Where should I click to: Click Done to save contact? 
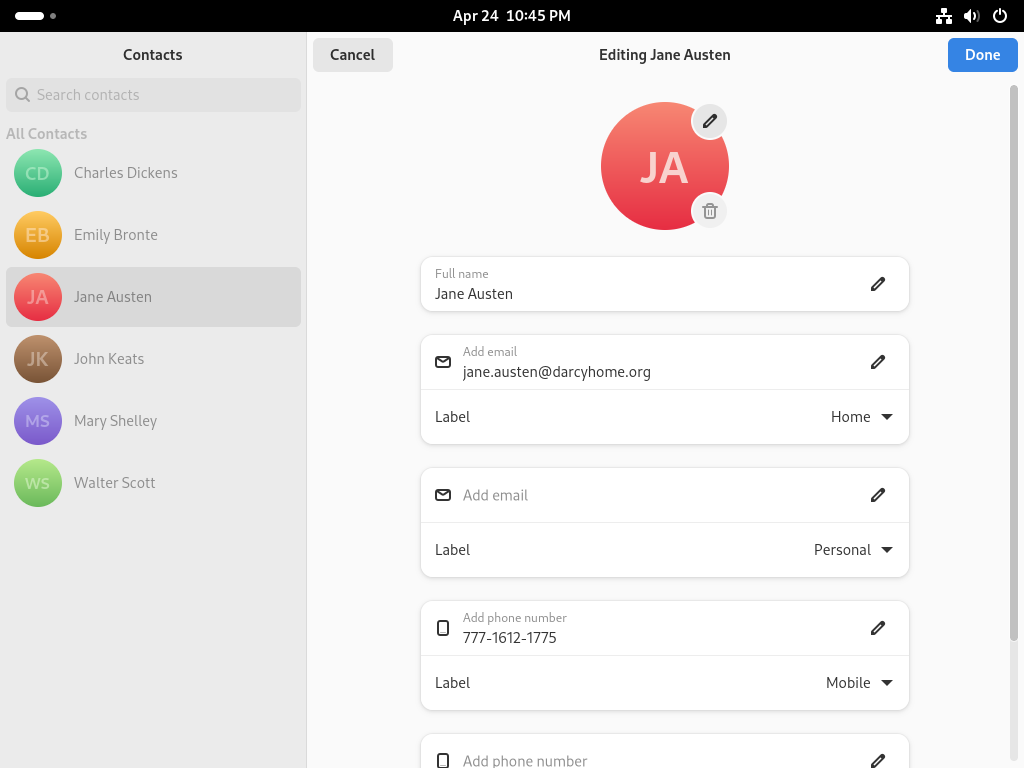(982, 55)
